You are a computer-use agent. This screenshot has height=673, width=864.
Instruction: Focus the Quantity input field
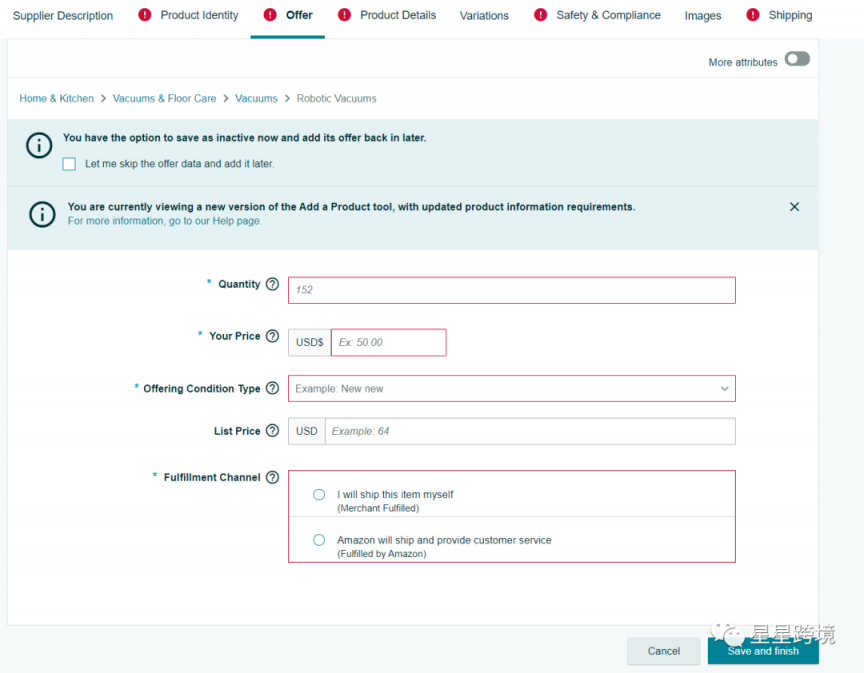511,290
